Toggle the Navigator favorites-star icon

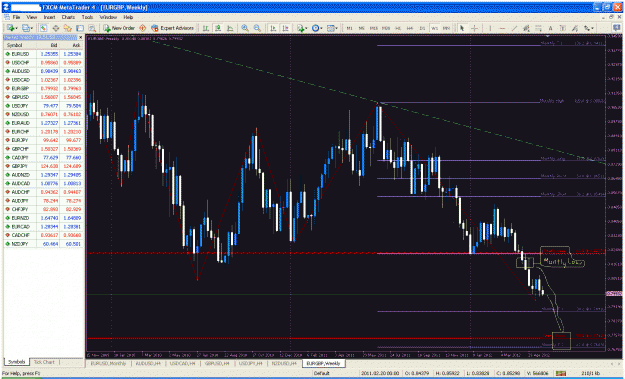68,28
